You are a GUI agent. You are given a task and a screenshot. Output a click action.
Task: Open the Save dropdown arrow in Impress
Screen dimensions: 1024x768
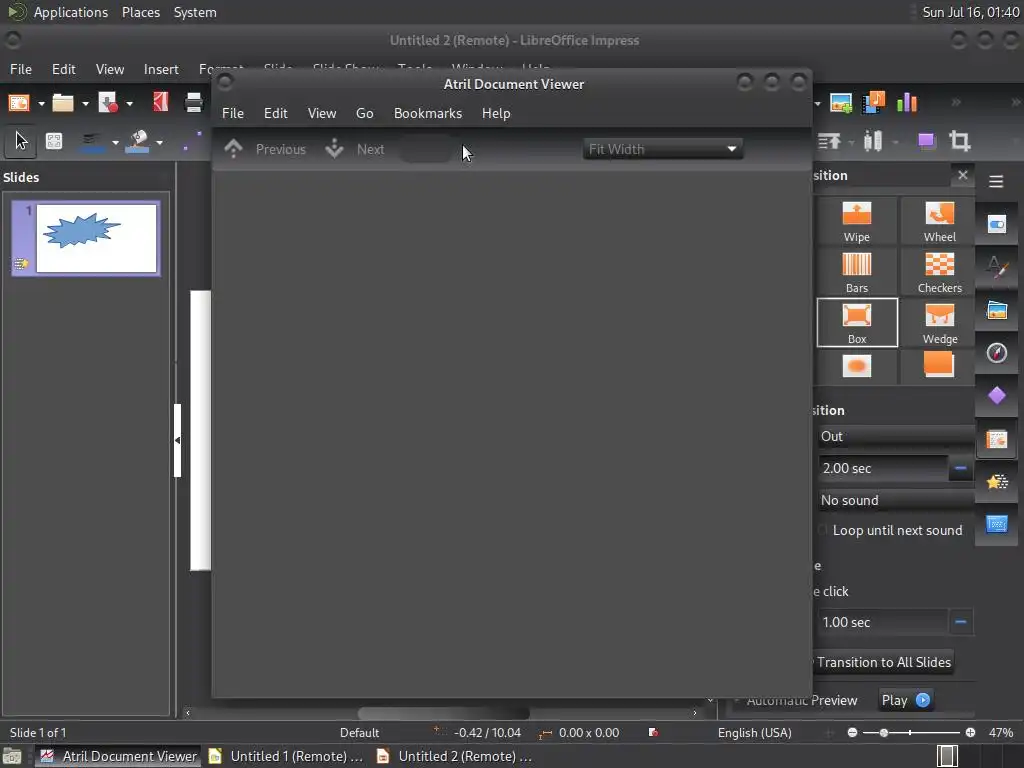129,103
